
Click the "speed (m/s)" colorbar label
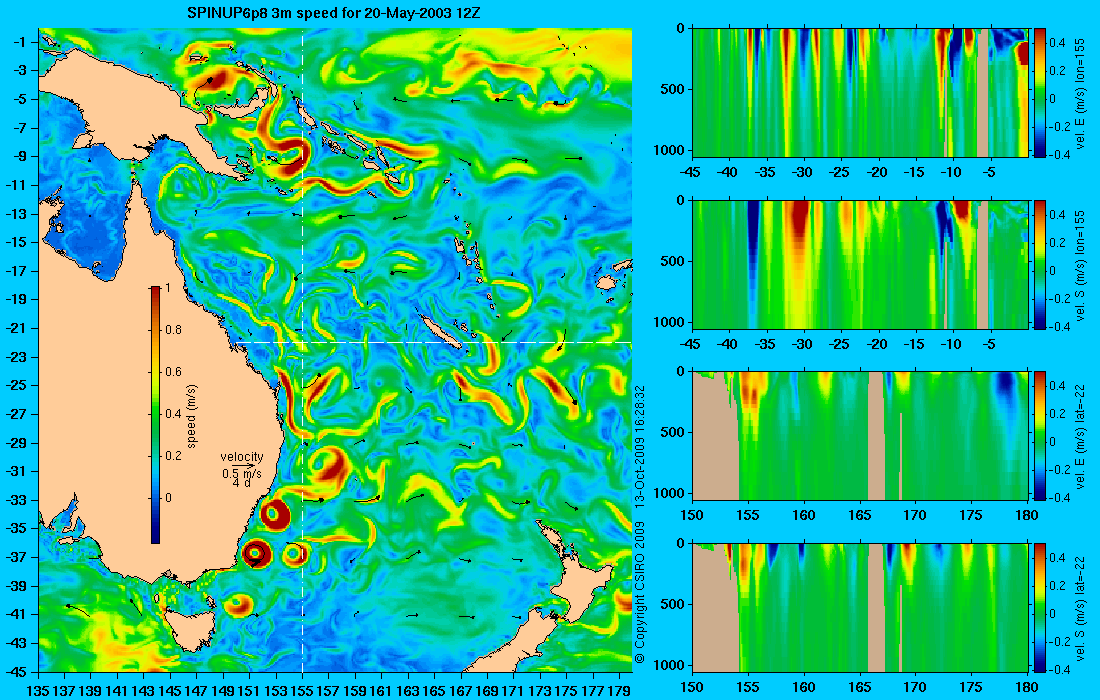click(192, 416)
